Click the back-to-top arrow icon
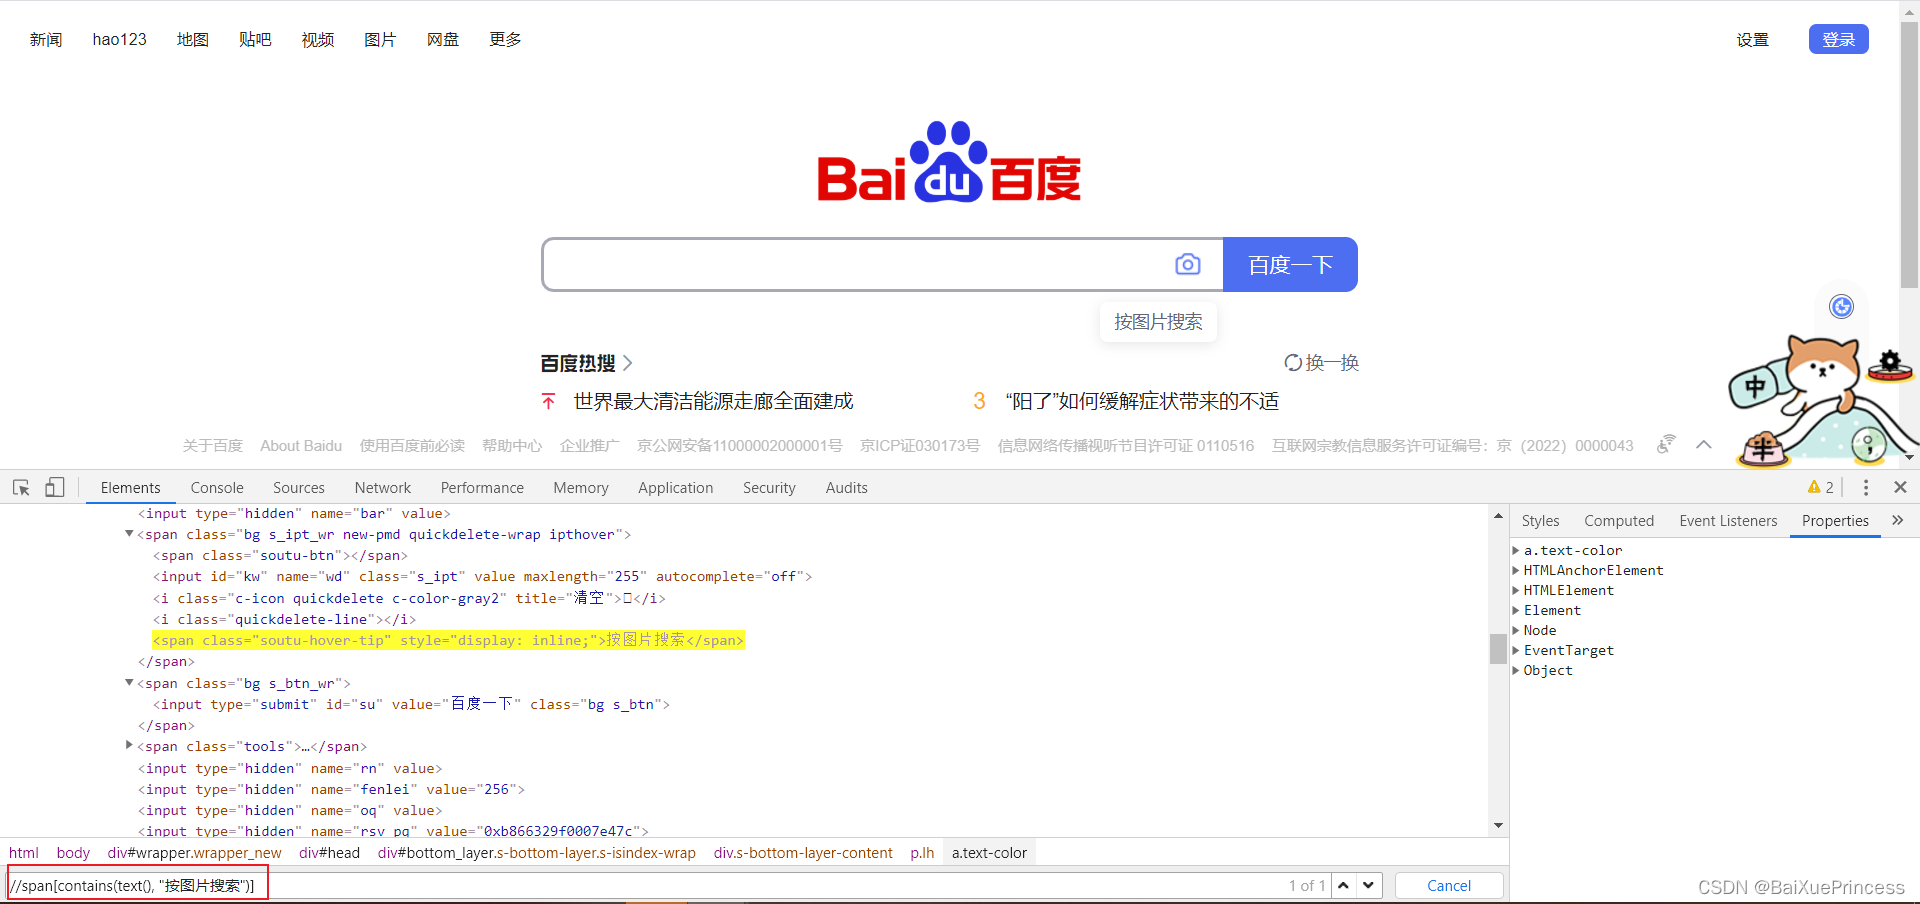 [x=1704, y=445]
